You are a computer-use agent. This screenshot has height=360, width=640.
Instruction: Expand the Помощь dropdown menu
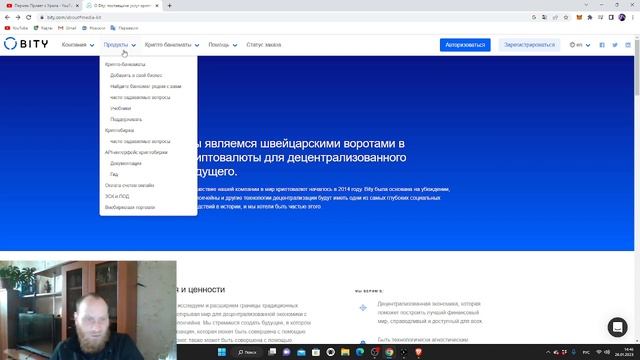point(222,45)
